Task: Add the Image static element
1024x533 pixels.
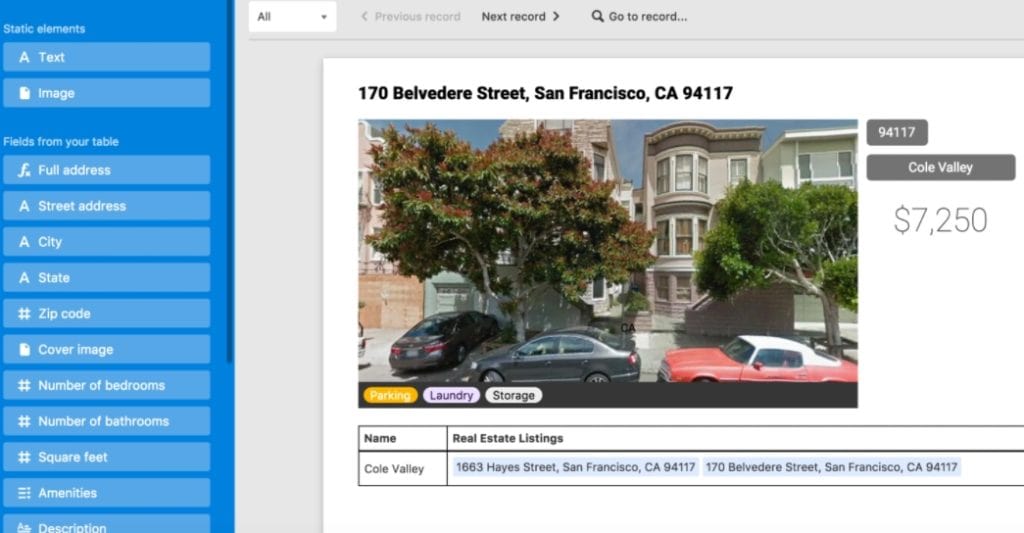Action: pos(106,93)
